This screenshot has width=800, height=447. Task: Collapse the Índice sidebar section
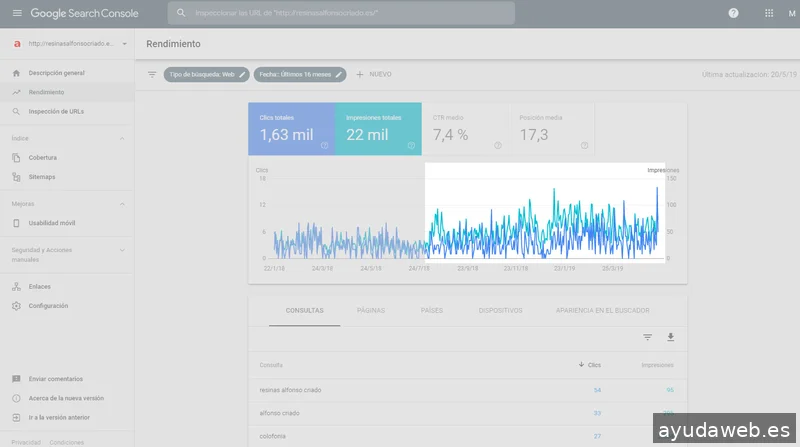coord(122,138)
